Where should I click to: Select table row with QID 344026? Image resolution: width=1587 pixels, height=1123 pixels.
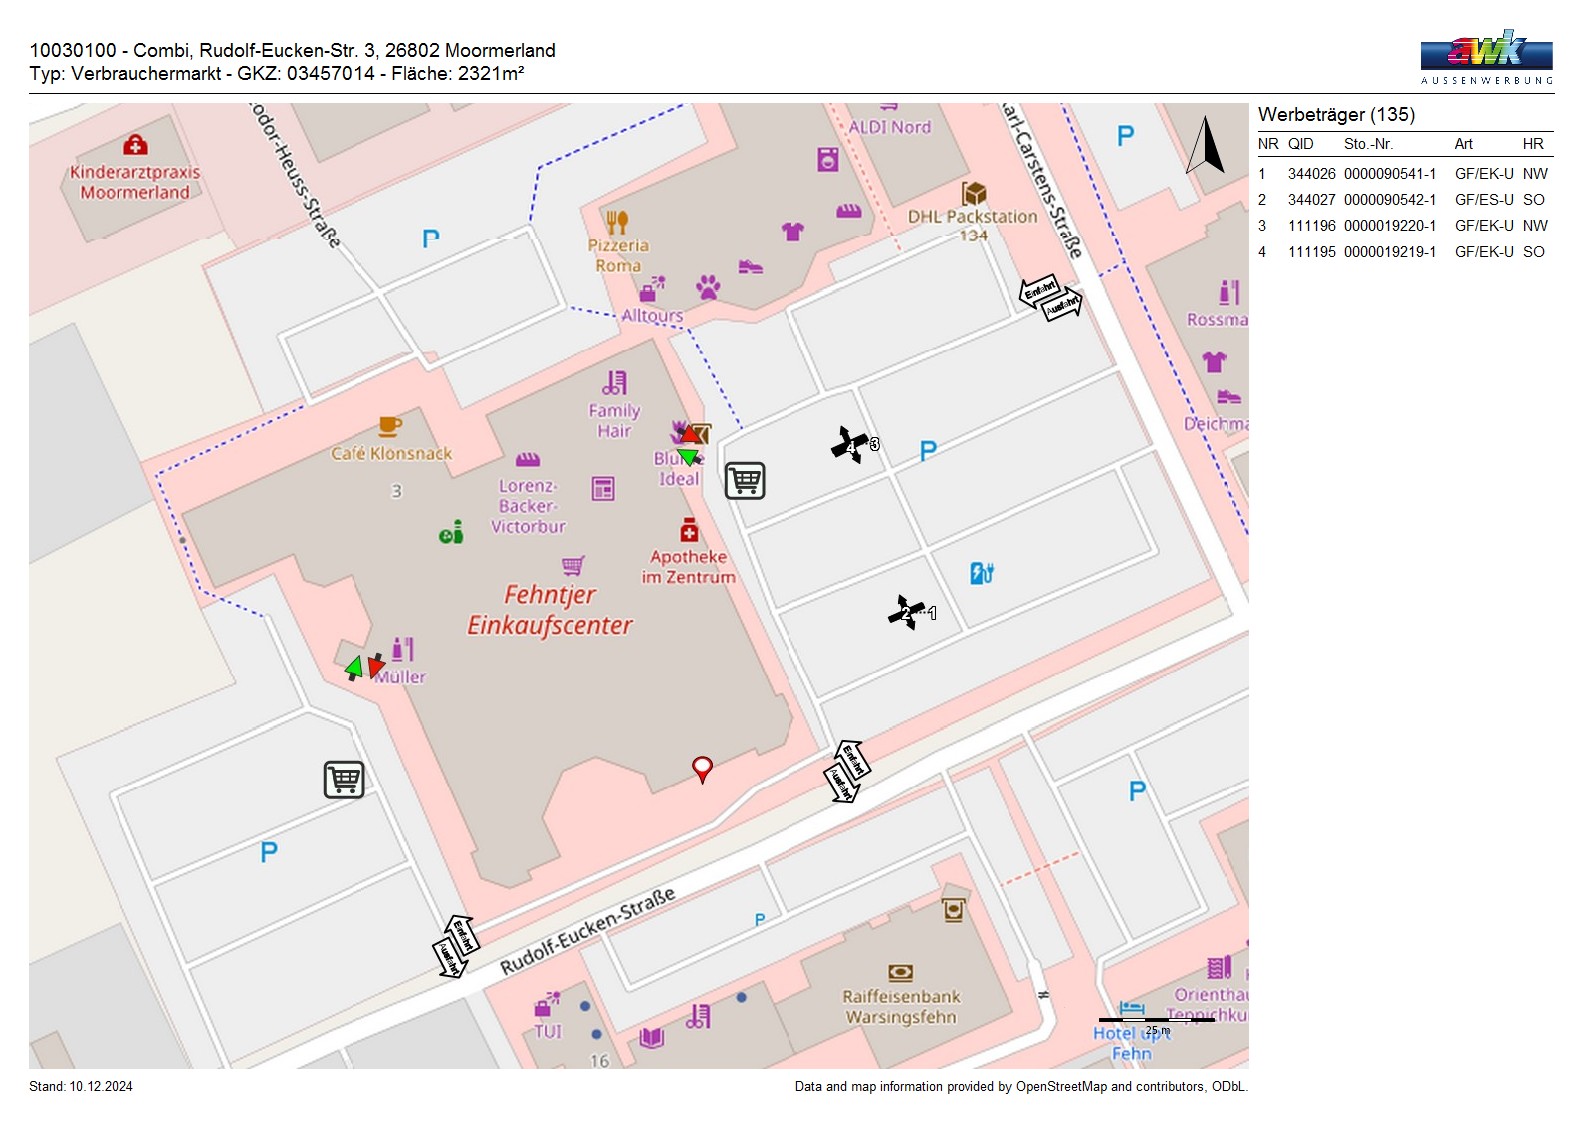pyautogui.click(x=1404, y=174)
